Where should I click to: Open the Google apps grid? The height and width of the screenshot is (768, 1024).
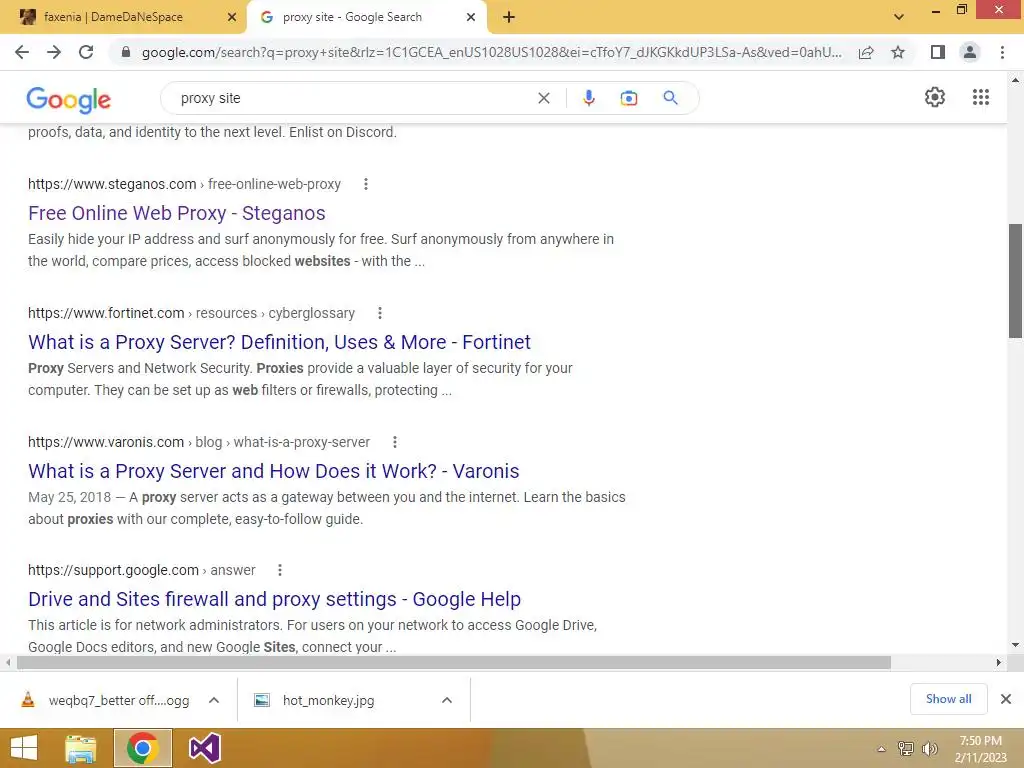click(x=980, y=97)
